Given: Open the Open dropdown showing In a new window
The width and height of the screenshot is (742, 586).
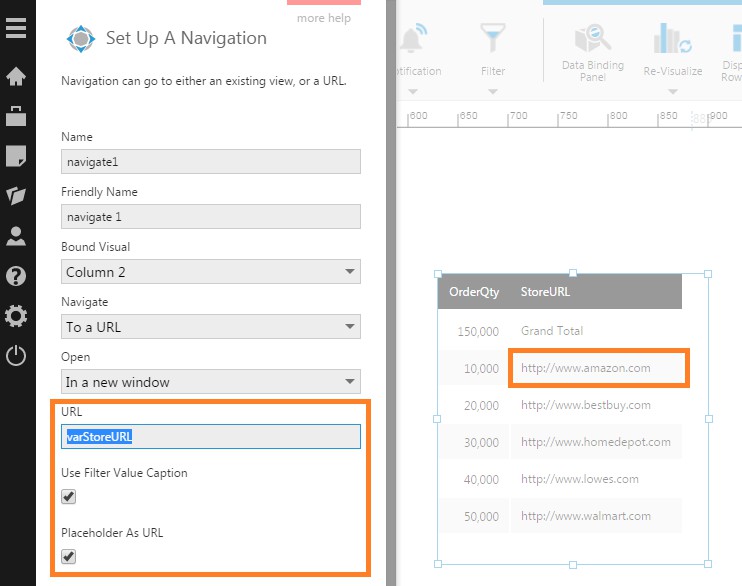Looking at the screenshot, I should 211,382.
